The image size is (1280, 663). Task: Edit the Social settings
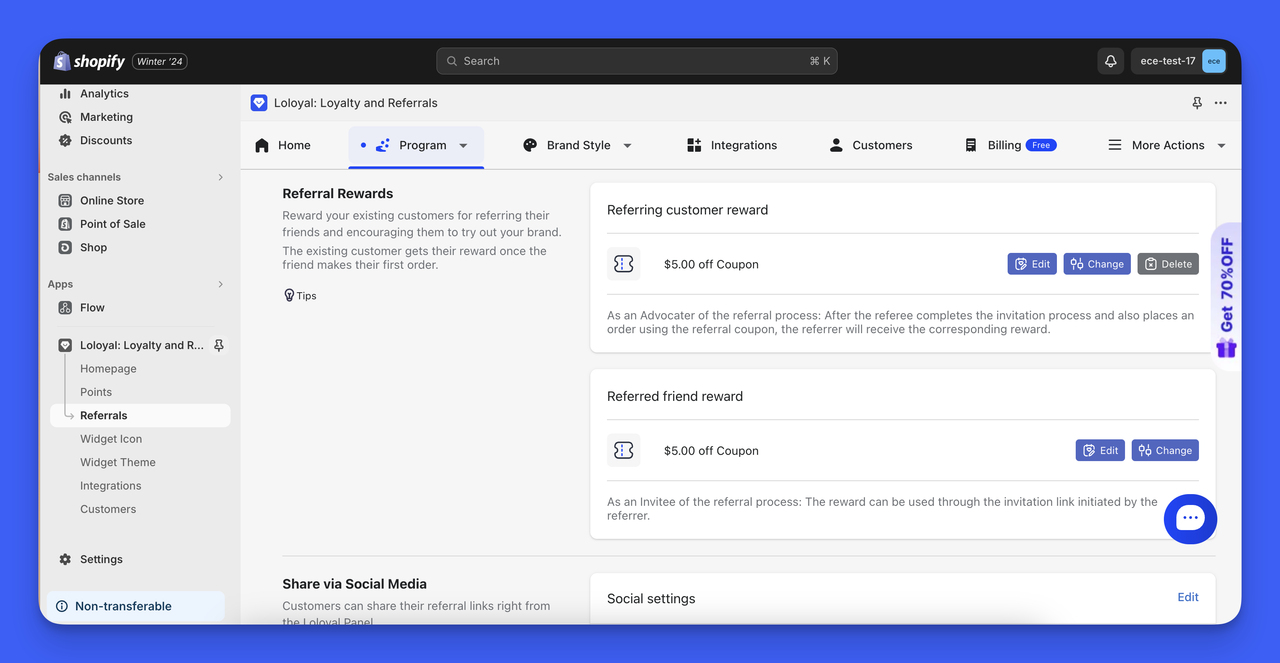1188,597
